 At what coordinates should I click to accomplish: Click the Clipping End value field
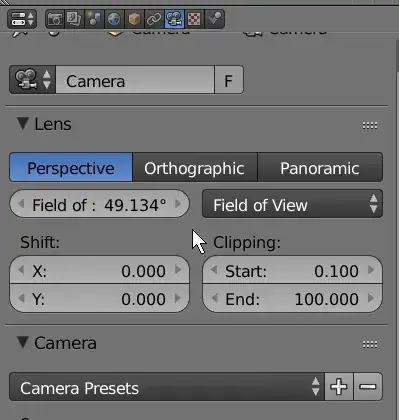pyautogui.click(x=292, y=298)
